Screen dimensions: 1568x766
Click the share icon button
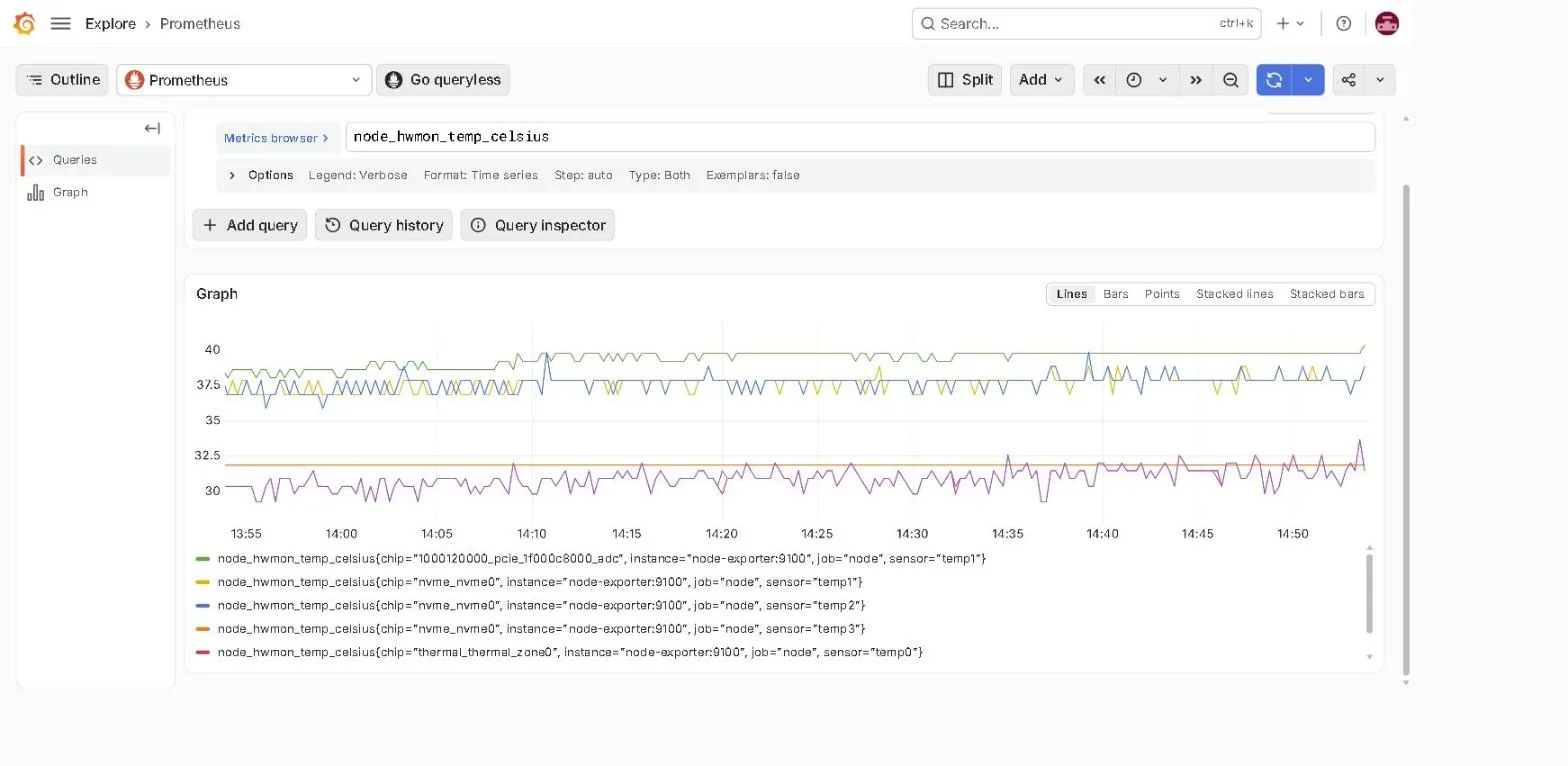pos(1348,80)
